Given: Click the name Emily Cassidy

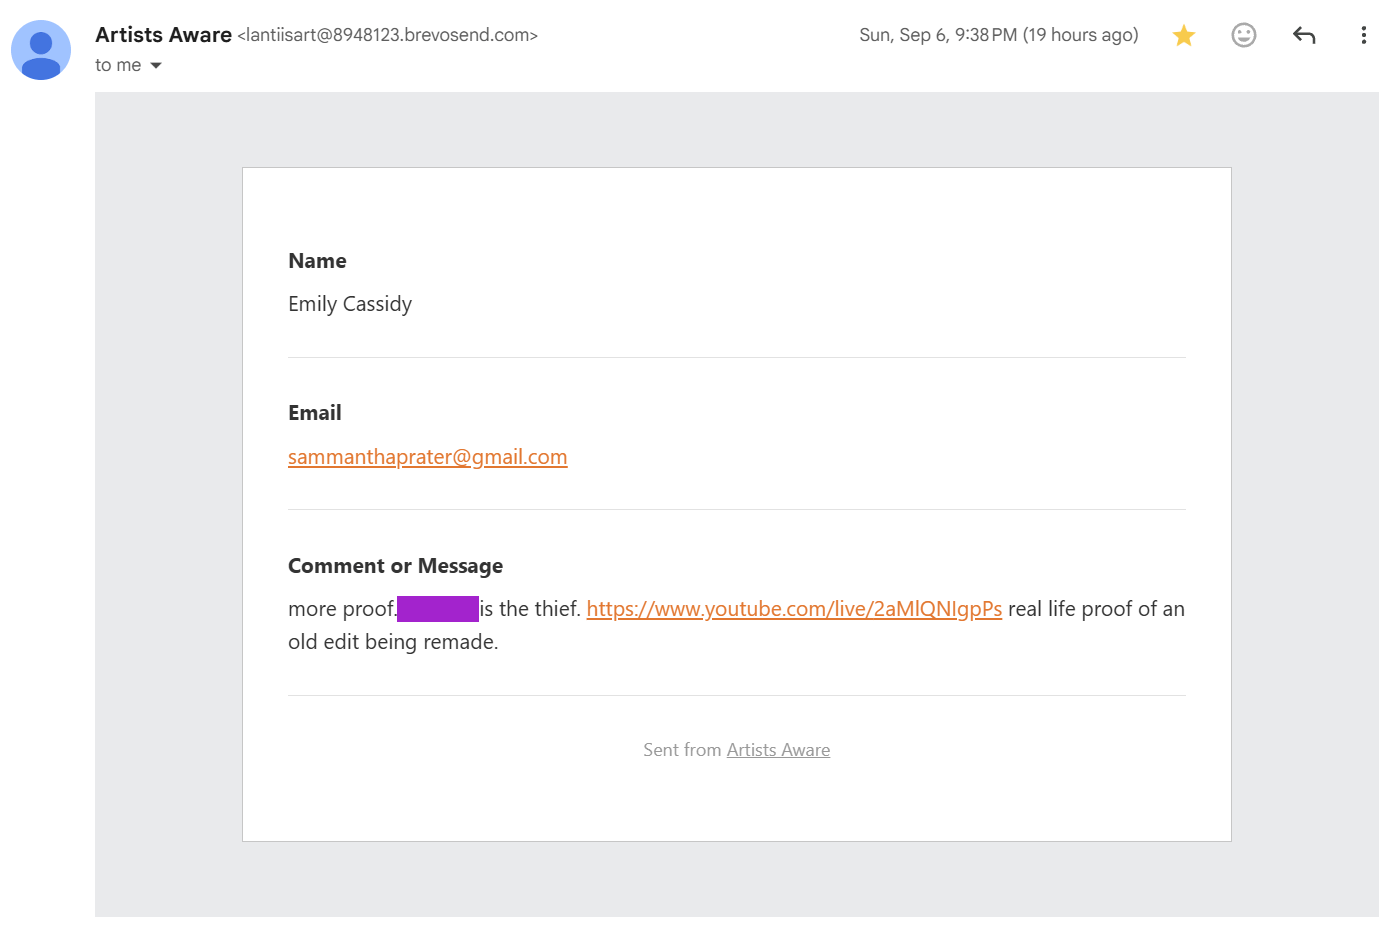Looking at the screenshot, I should [350, 304].
